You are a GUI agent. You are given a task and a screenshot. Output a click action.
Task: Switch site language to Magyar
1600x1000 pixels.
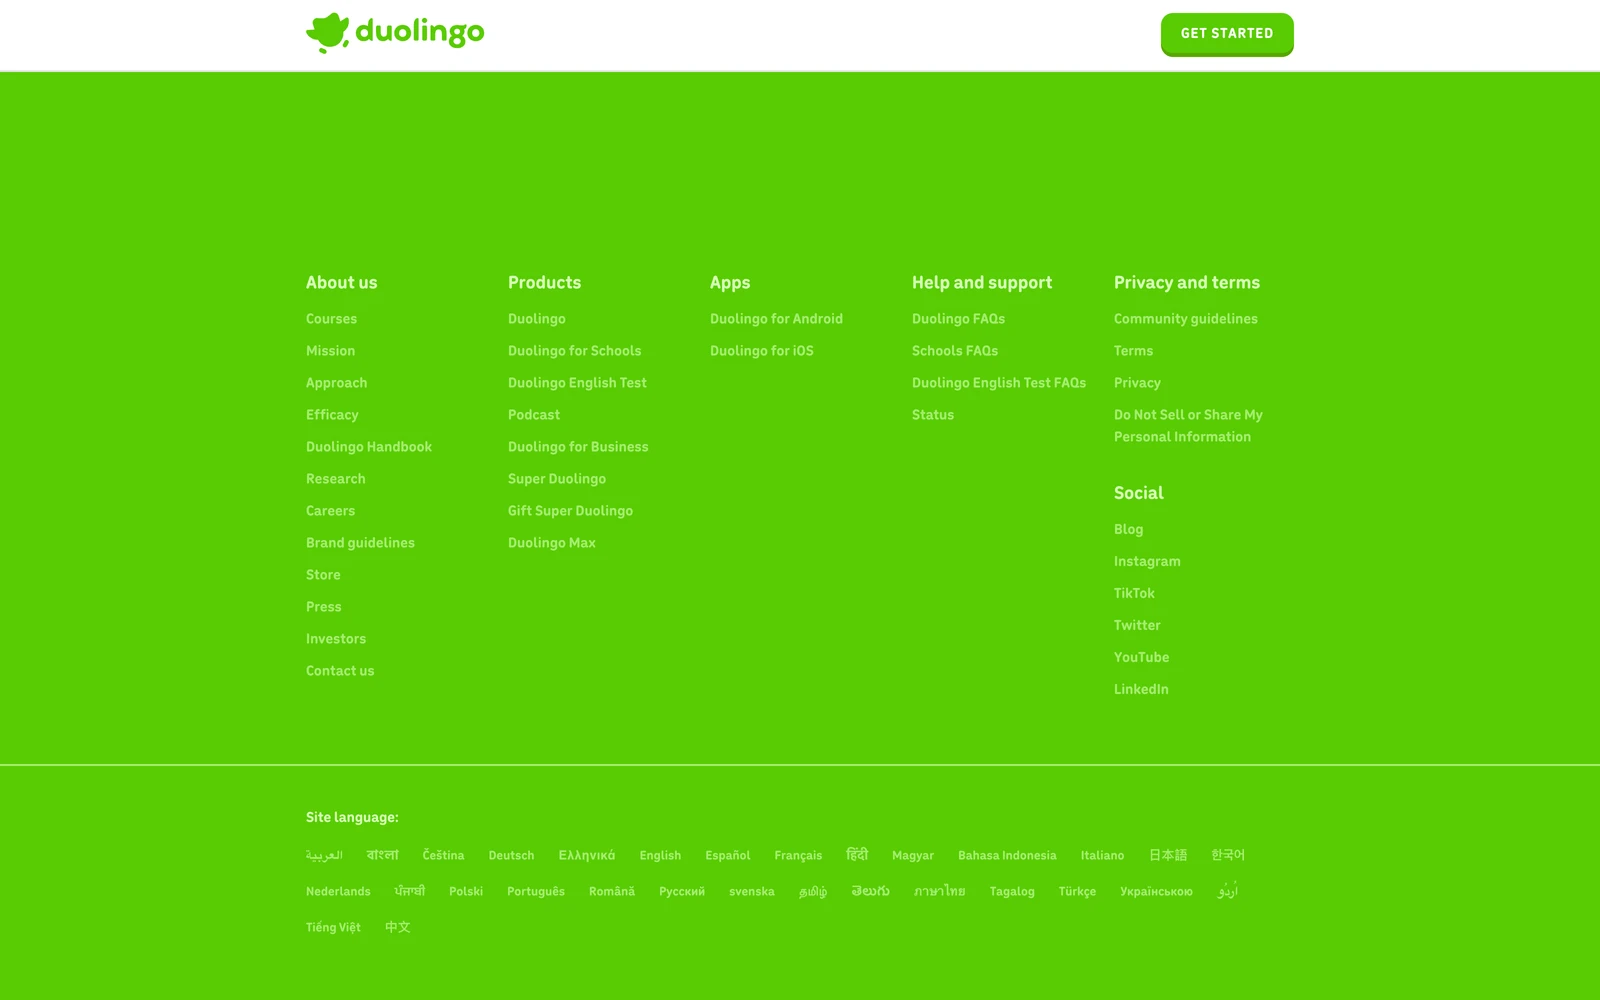pyautogui.click(x=913, y=856)
